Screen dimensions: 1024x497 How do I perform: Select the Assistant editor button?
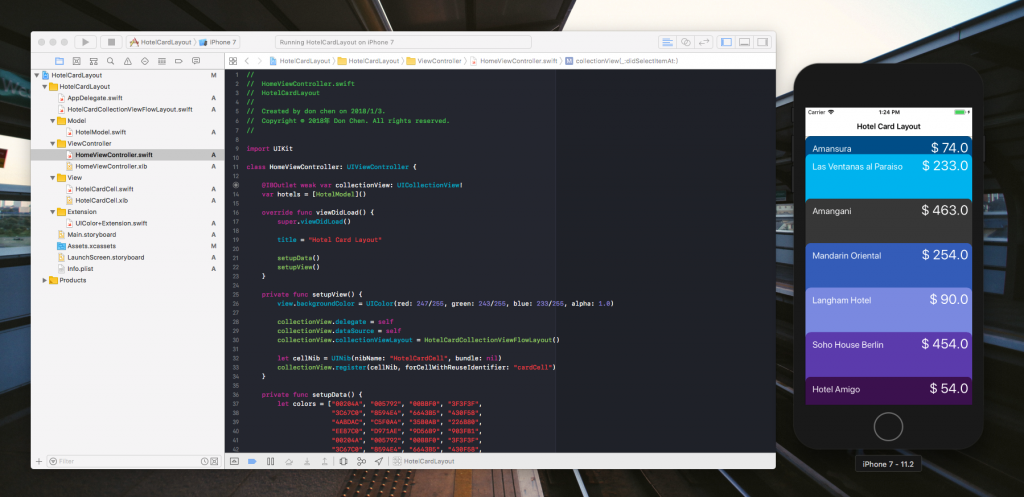pos(685,42)
